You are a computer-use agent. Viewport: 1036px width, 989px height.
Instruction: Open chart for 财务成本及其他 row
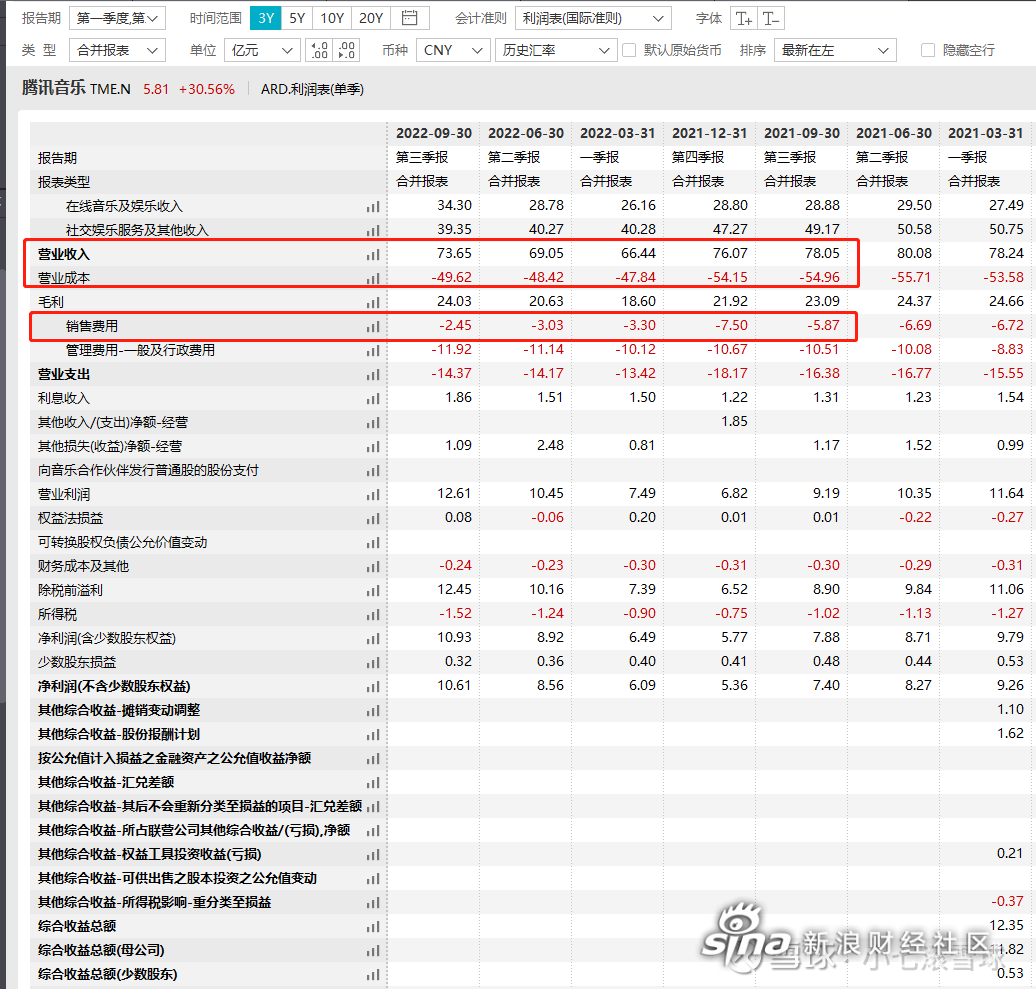[373, 566]
